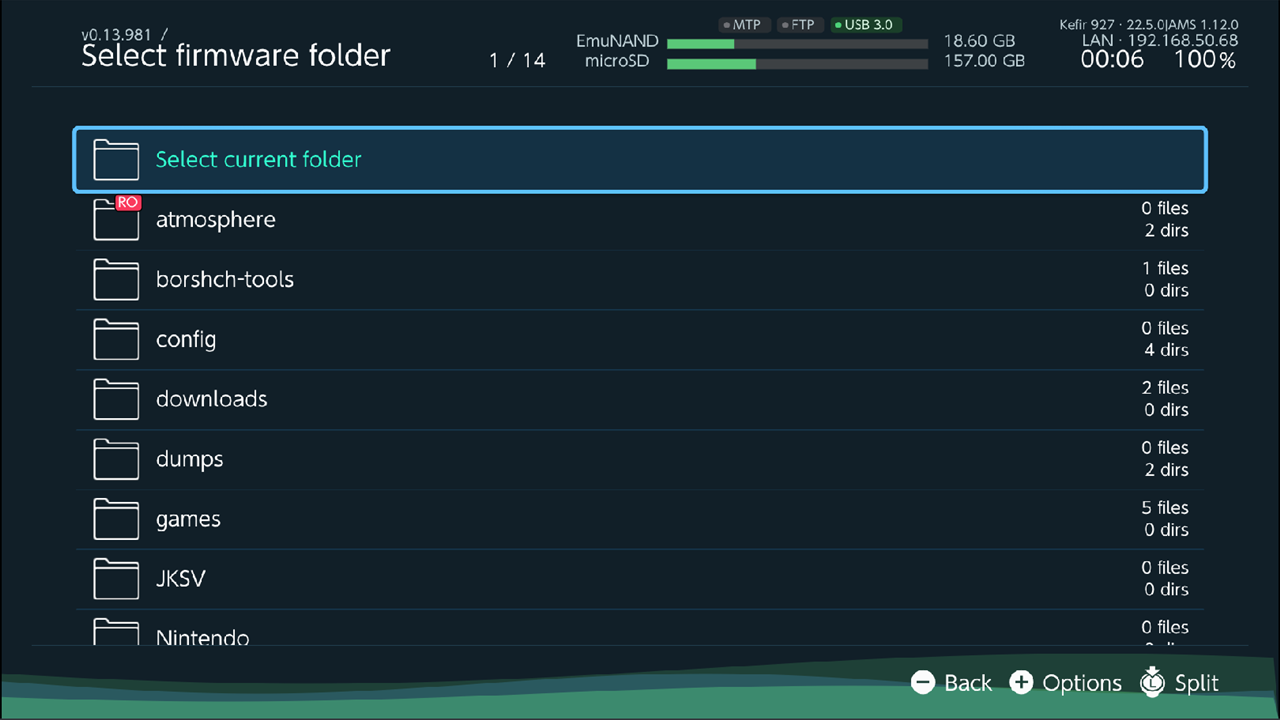Go Back using the bottom button
Viewport: 1280px width, 720px height.
[x=952, y=683]
